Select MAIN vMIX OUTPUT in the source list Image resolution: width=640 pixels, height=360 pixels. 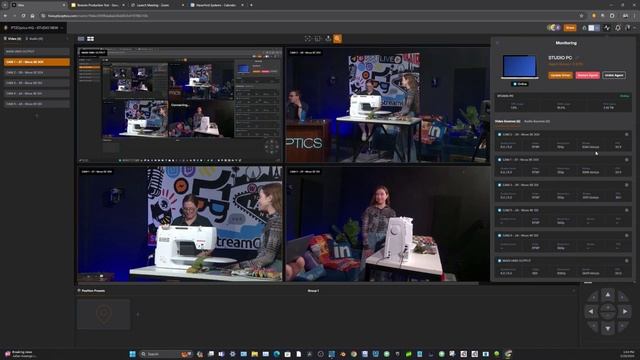point(37,52)
